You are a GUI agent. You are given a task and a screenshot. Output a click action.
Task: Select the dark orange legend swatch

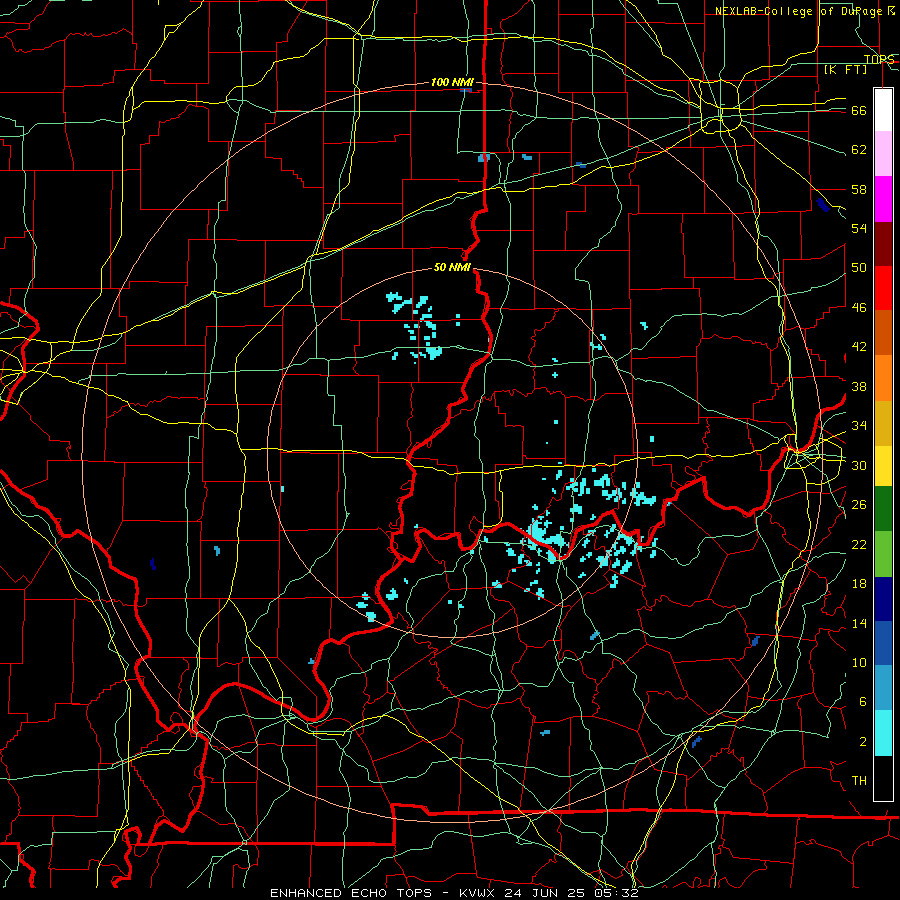click(x=883, y=332)
